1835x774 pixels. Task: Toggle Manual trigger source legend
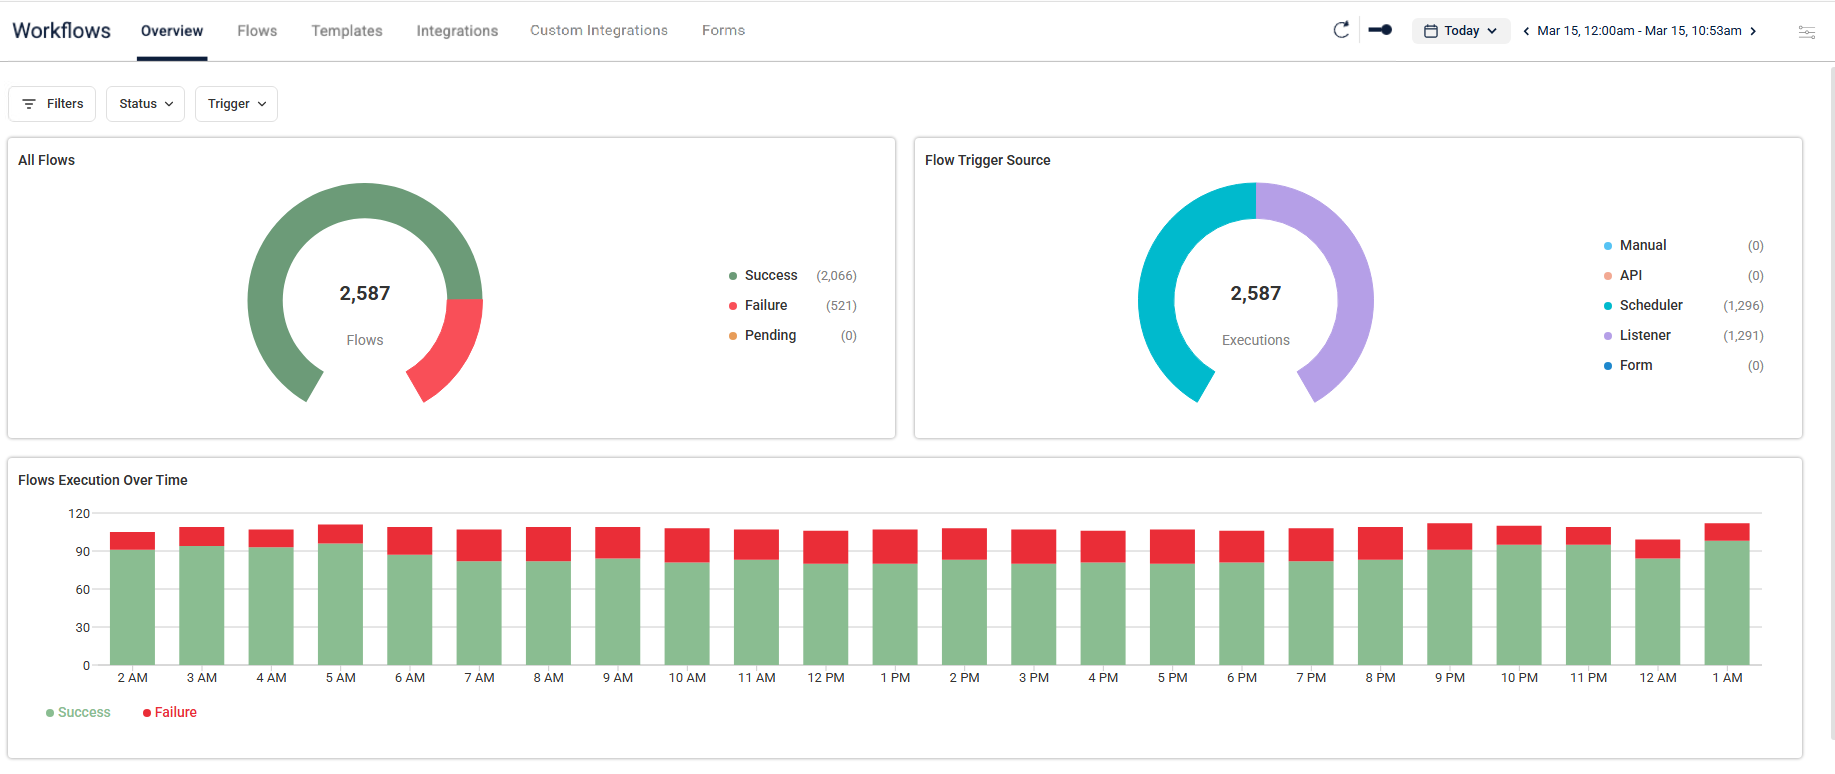tap(1683, 245)
